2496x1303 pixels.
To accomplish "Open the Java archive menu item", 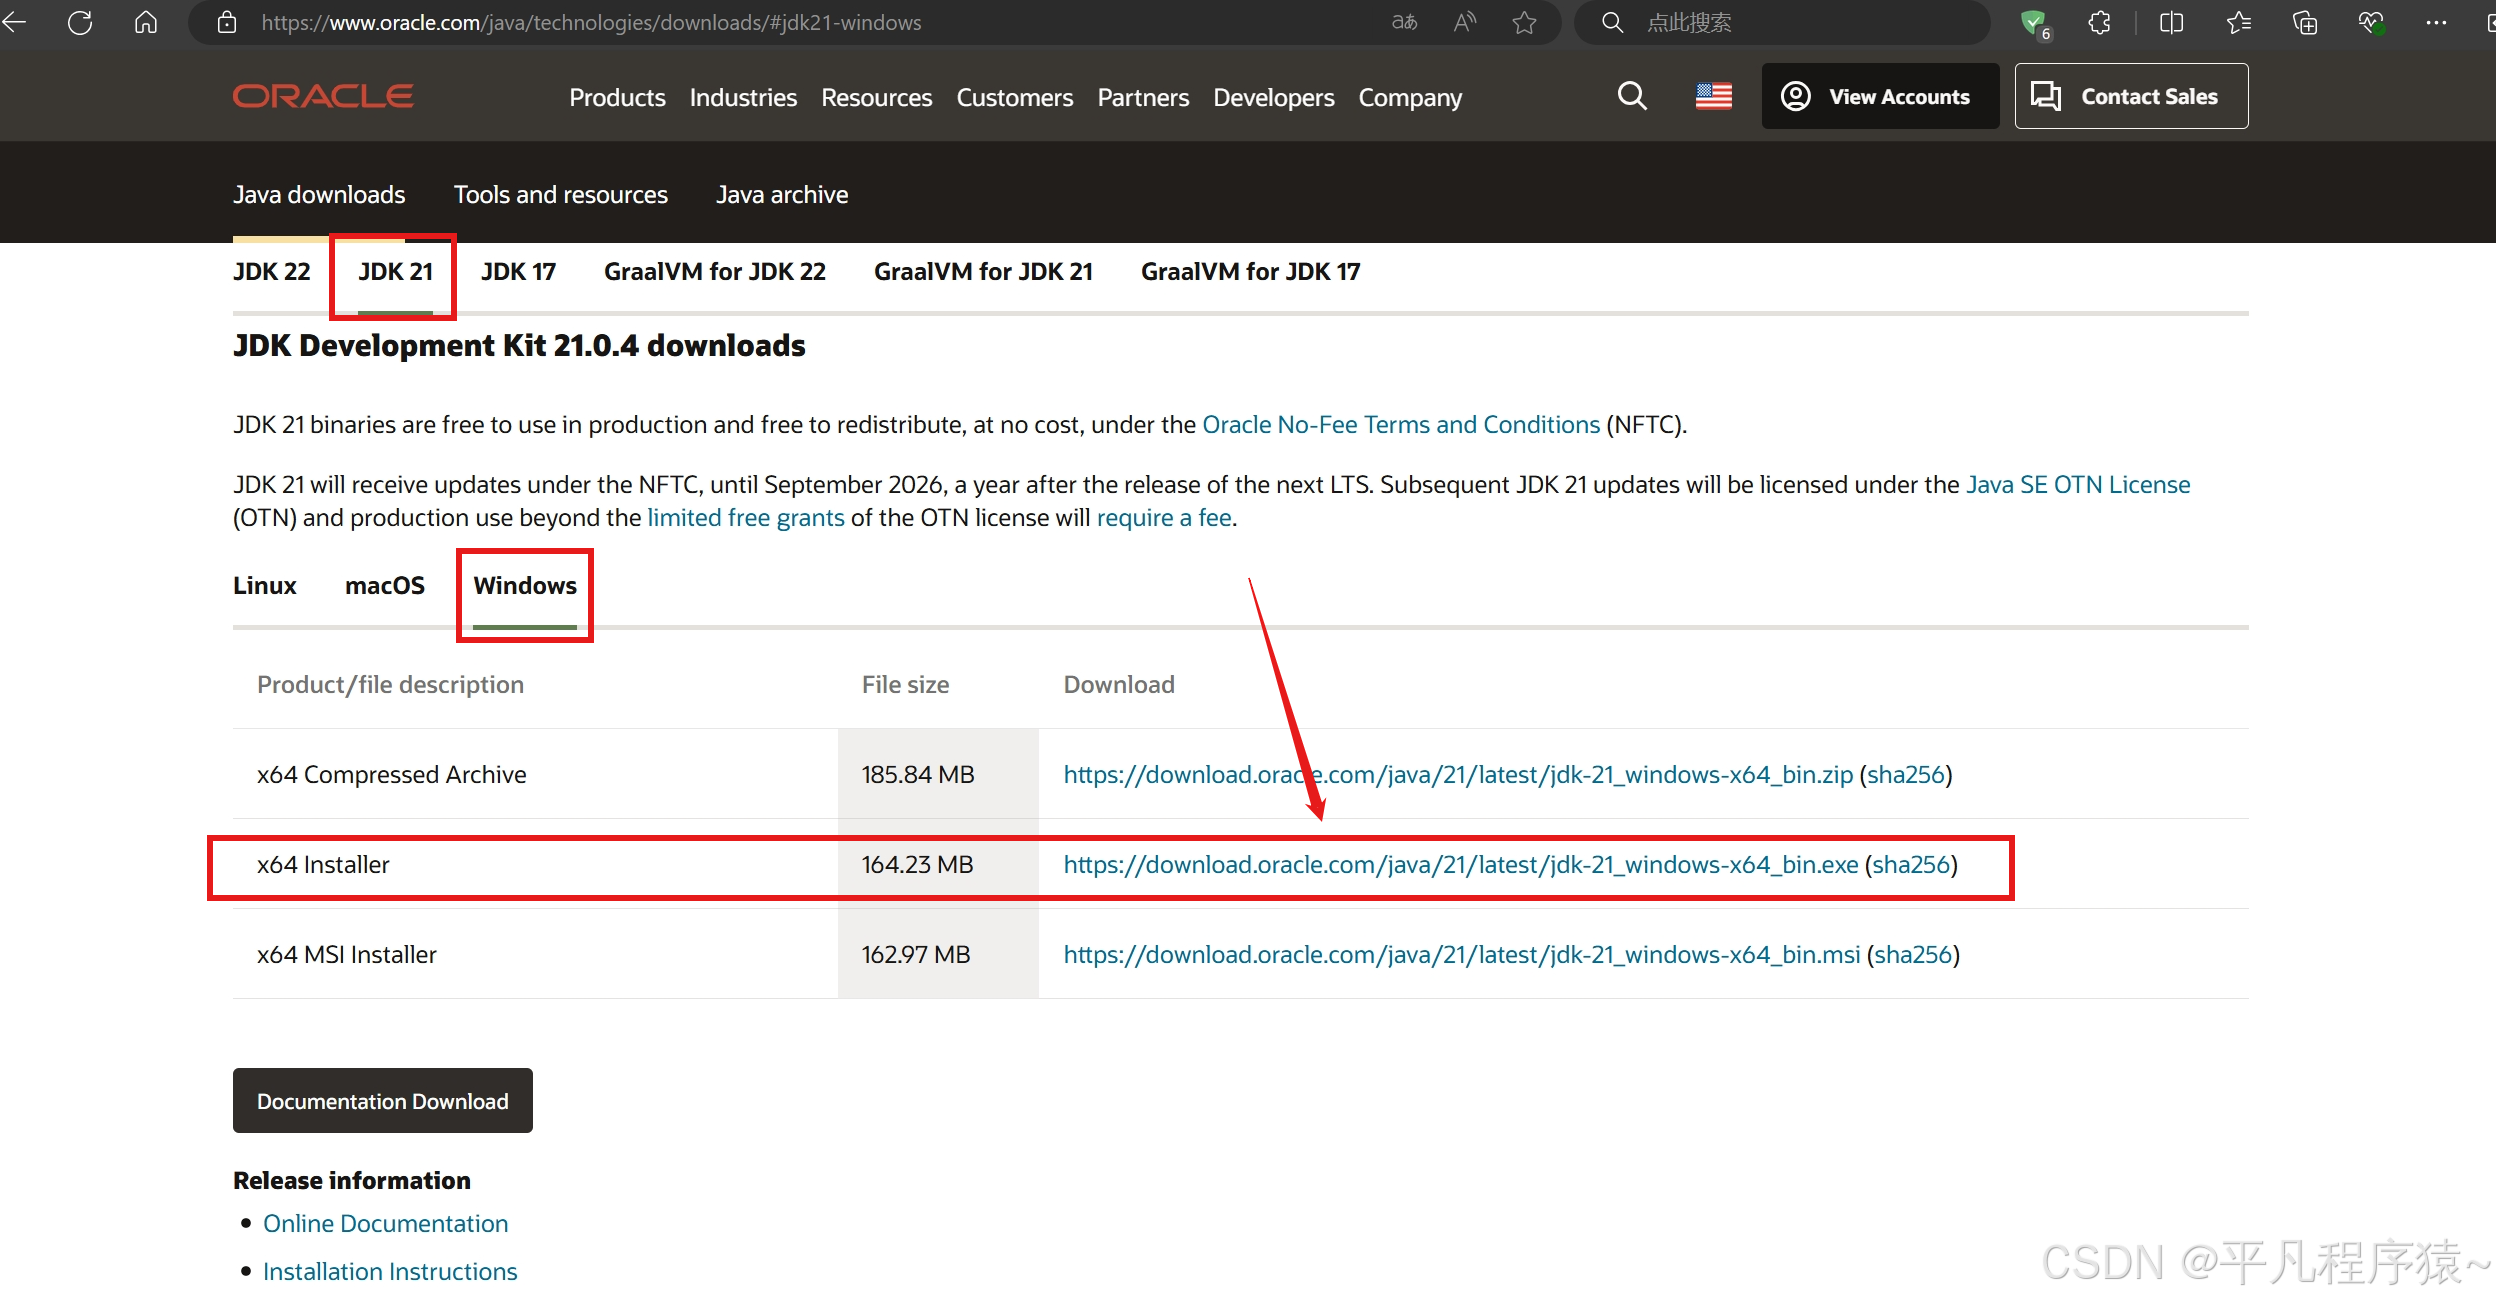I will (x=782, y=194).
